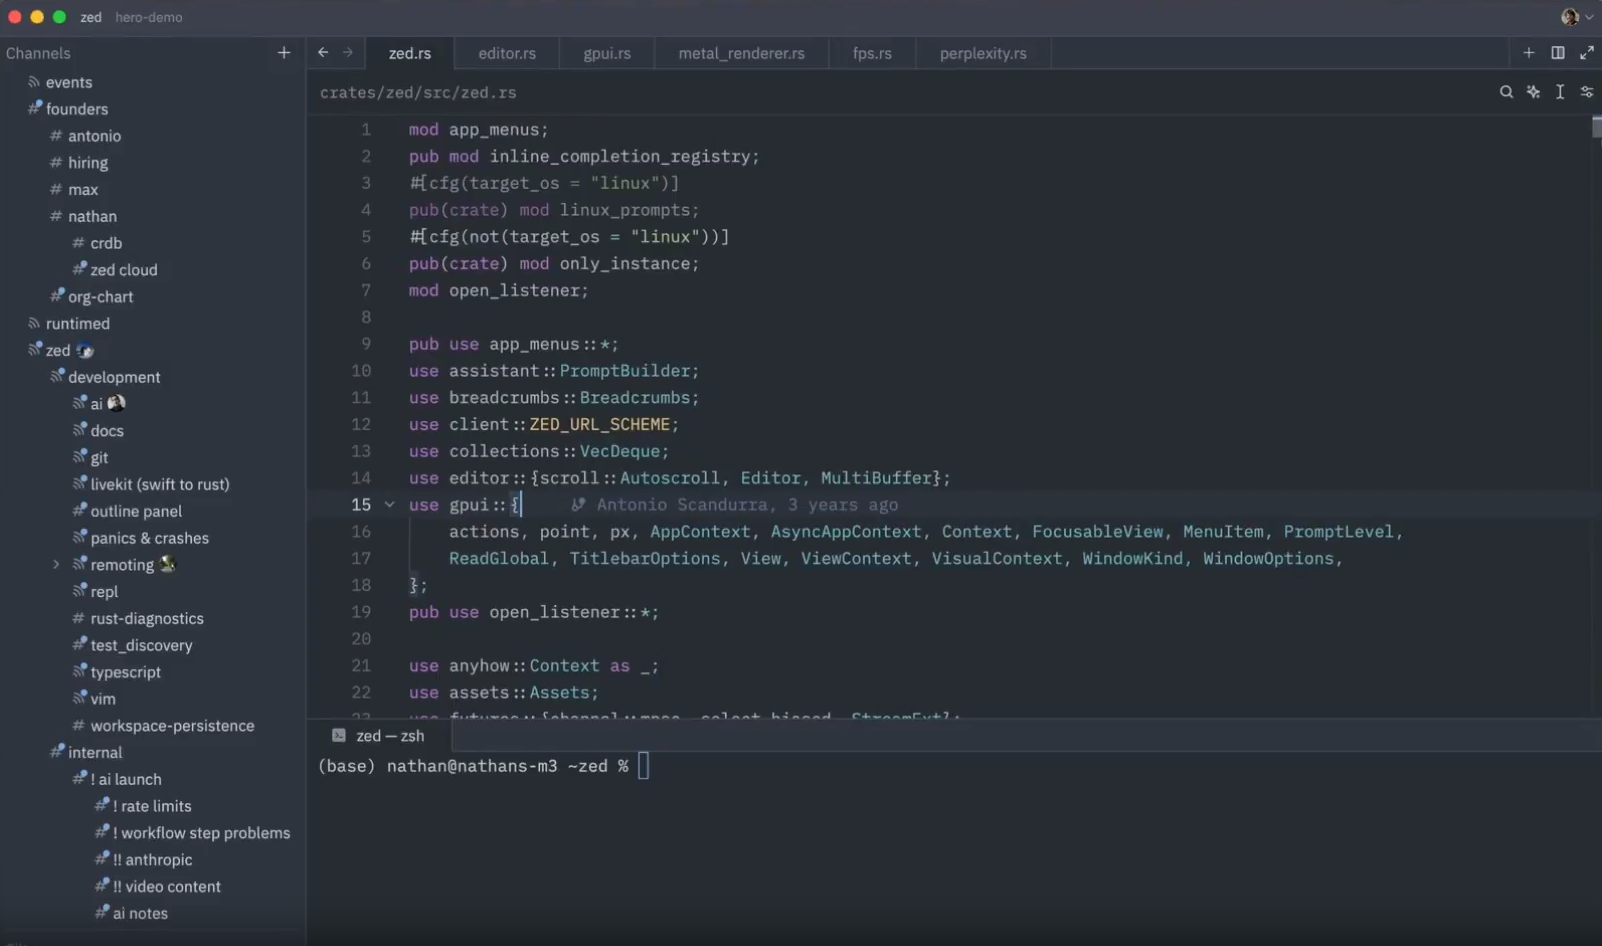Open the inline assist sparkle icon
Viewport: 1602px width, 946px height.
pyautogui.click(x=1533, y=92)
